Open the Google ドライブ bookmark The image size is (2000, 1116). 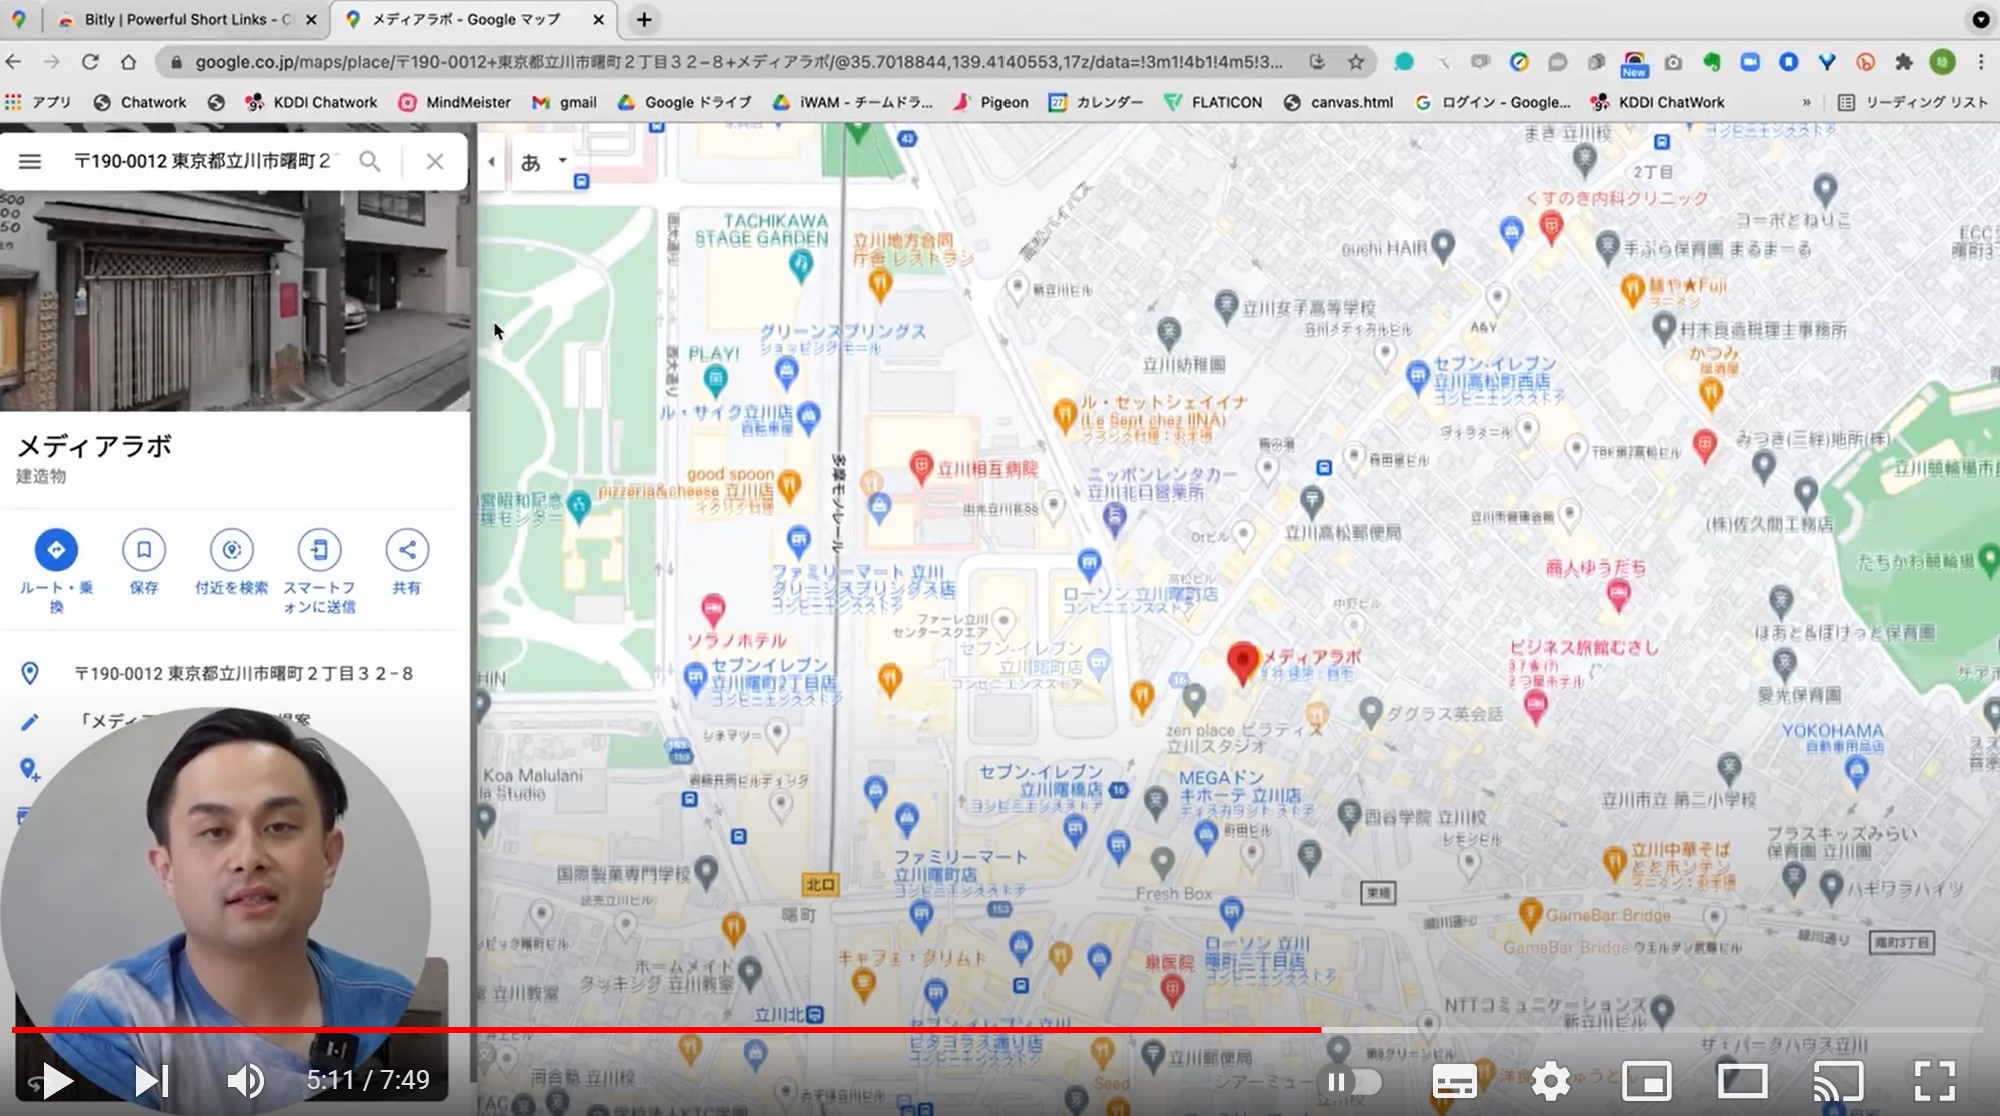[685, 102]
